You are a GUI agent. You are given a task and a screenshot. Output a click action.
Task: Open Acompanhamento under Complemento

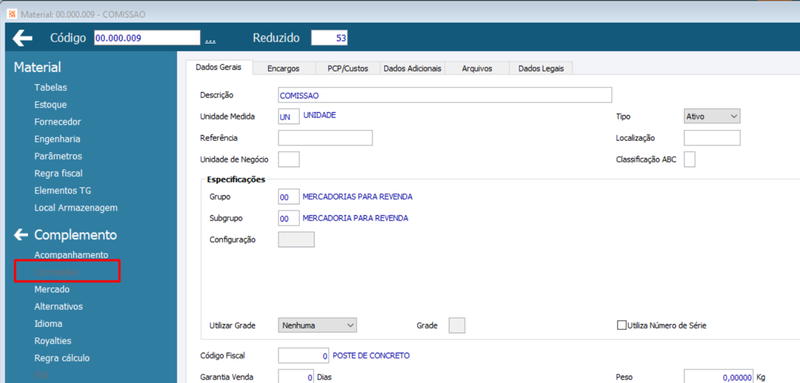click(71, 254)
